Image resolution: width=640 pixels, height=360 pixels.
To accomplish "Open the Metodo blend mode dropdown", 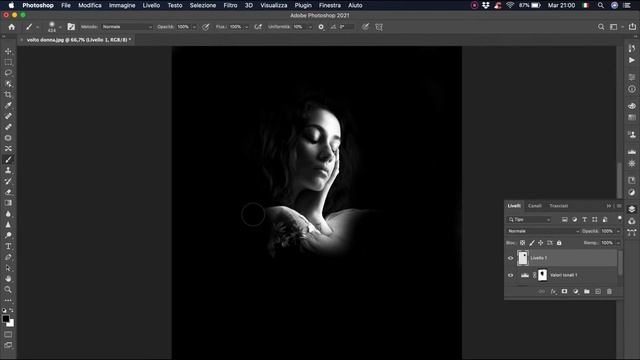I will coord(127,27).
